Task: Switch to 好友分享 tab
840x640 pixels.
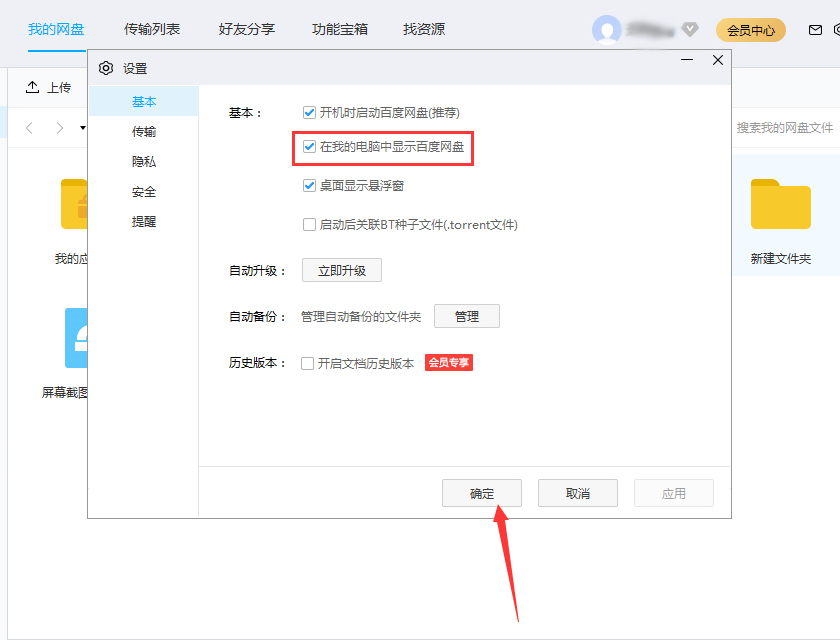Action: (246, 29)
